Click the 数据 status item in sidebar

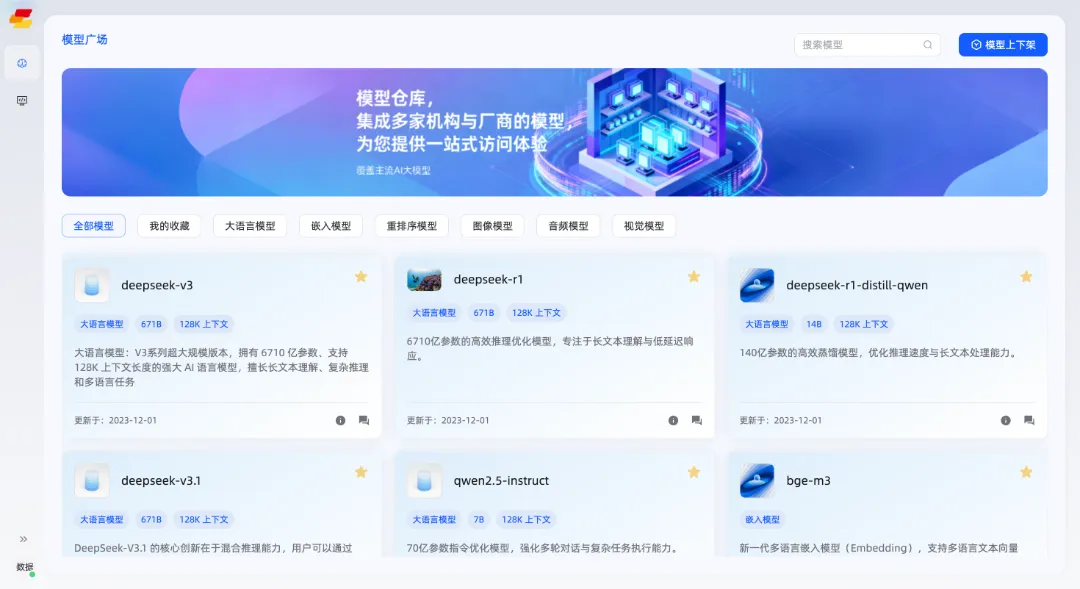25,567
